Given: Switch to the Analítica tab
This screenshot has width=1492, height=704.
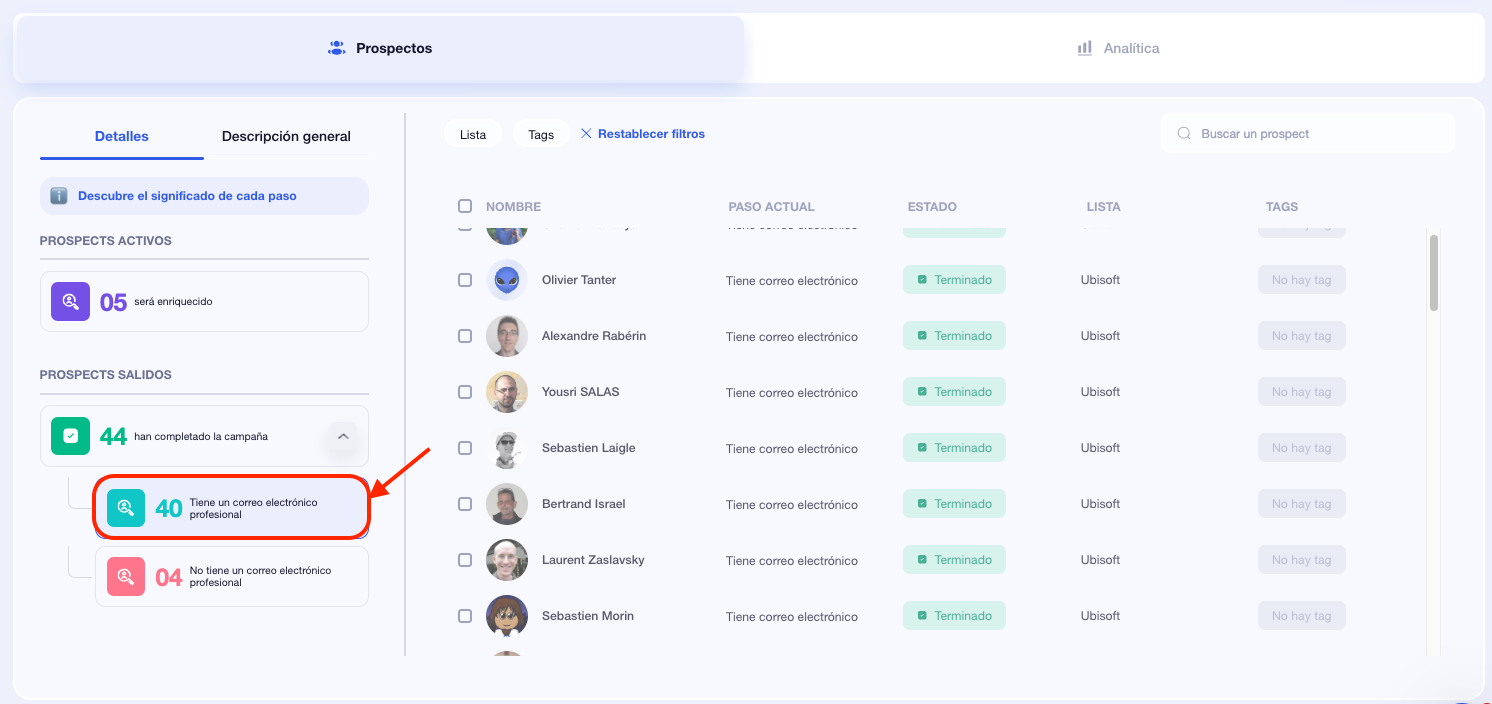Looking at the screenshot, I should pos(1118,48).
